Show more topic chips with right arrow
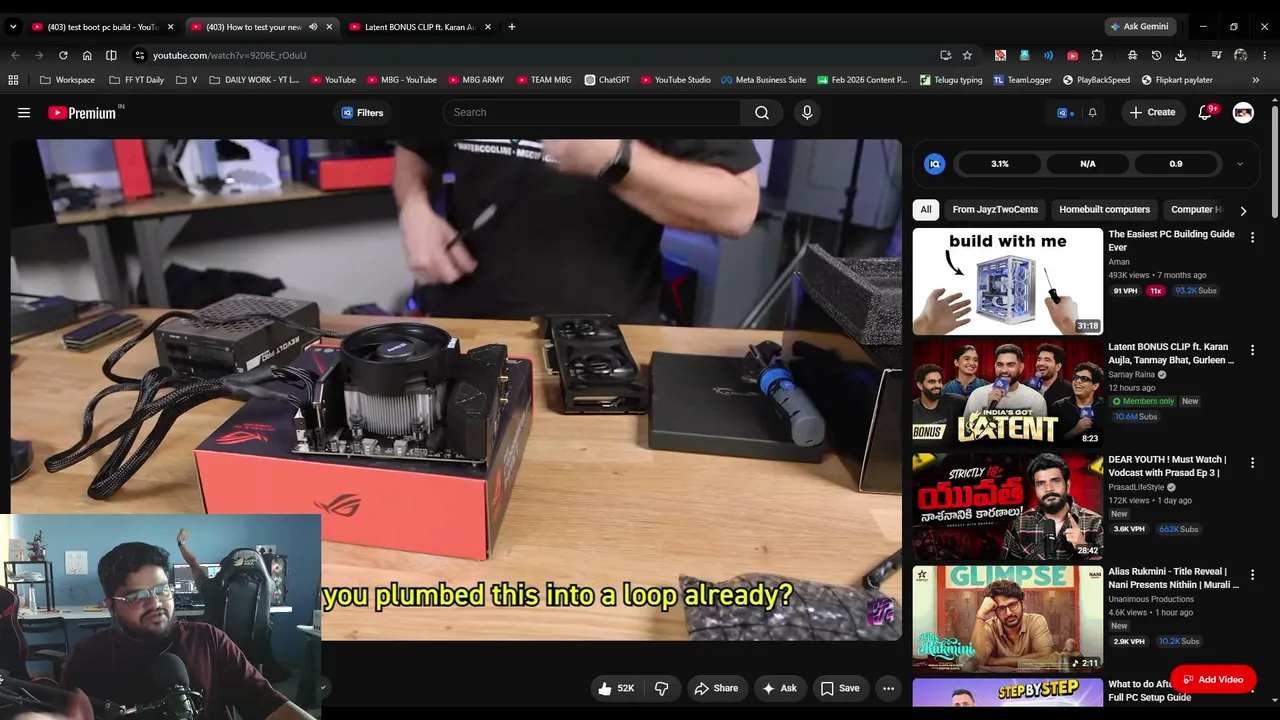The width and height of the screenshot is (1280, 720). [x=1243, y=210]
